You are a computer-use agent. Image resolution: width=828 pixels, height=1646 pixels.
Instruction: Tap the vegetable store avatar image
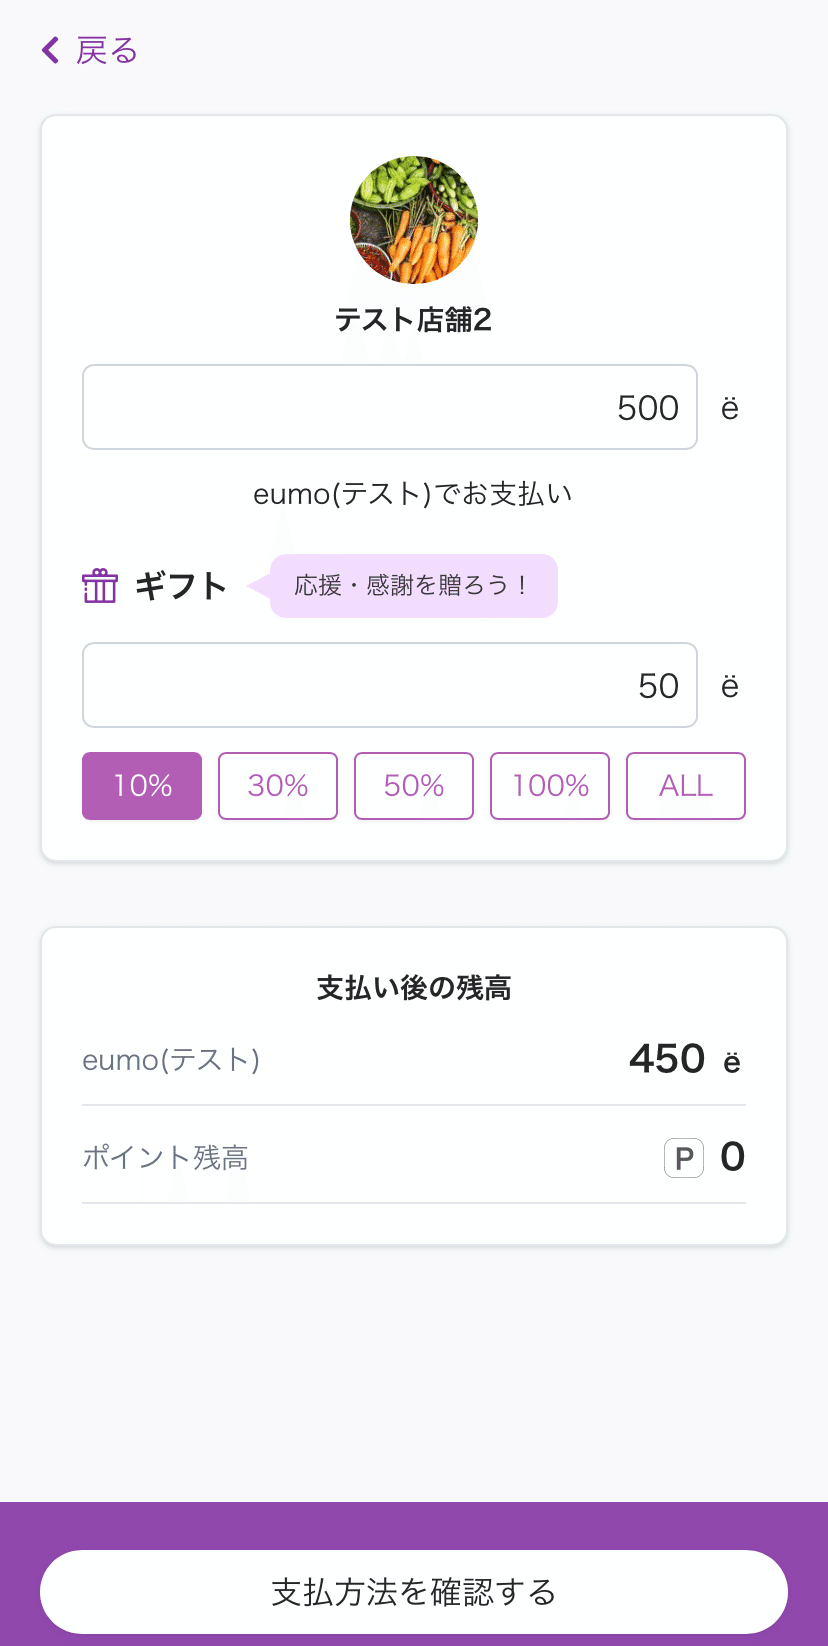(414, 220)
